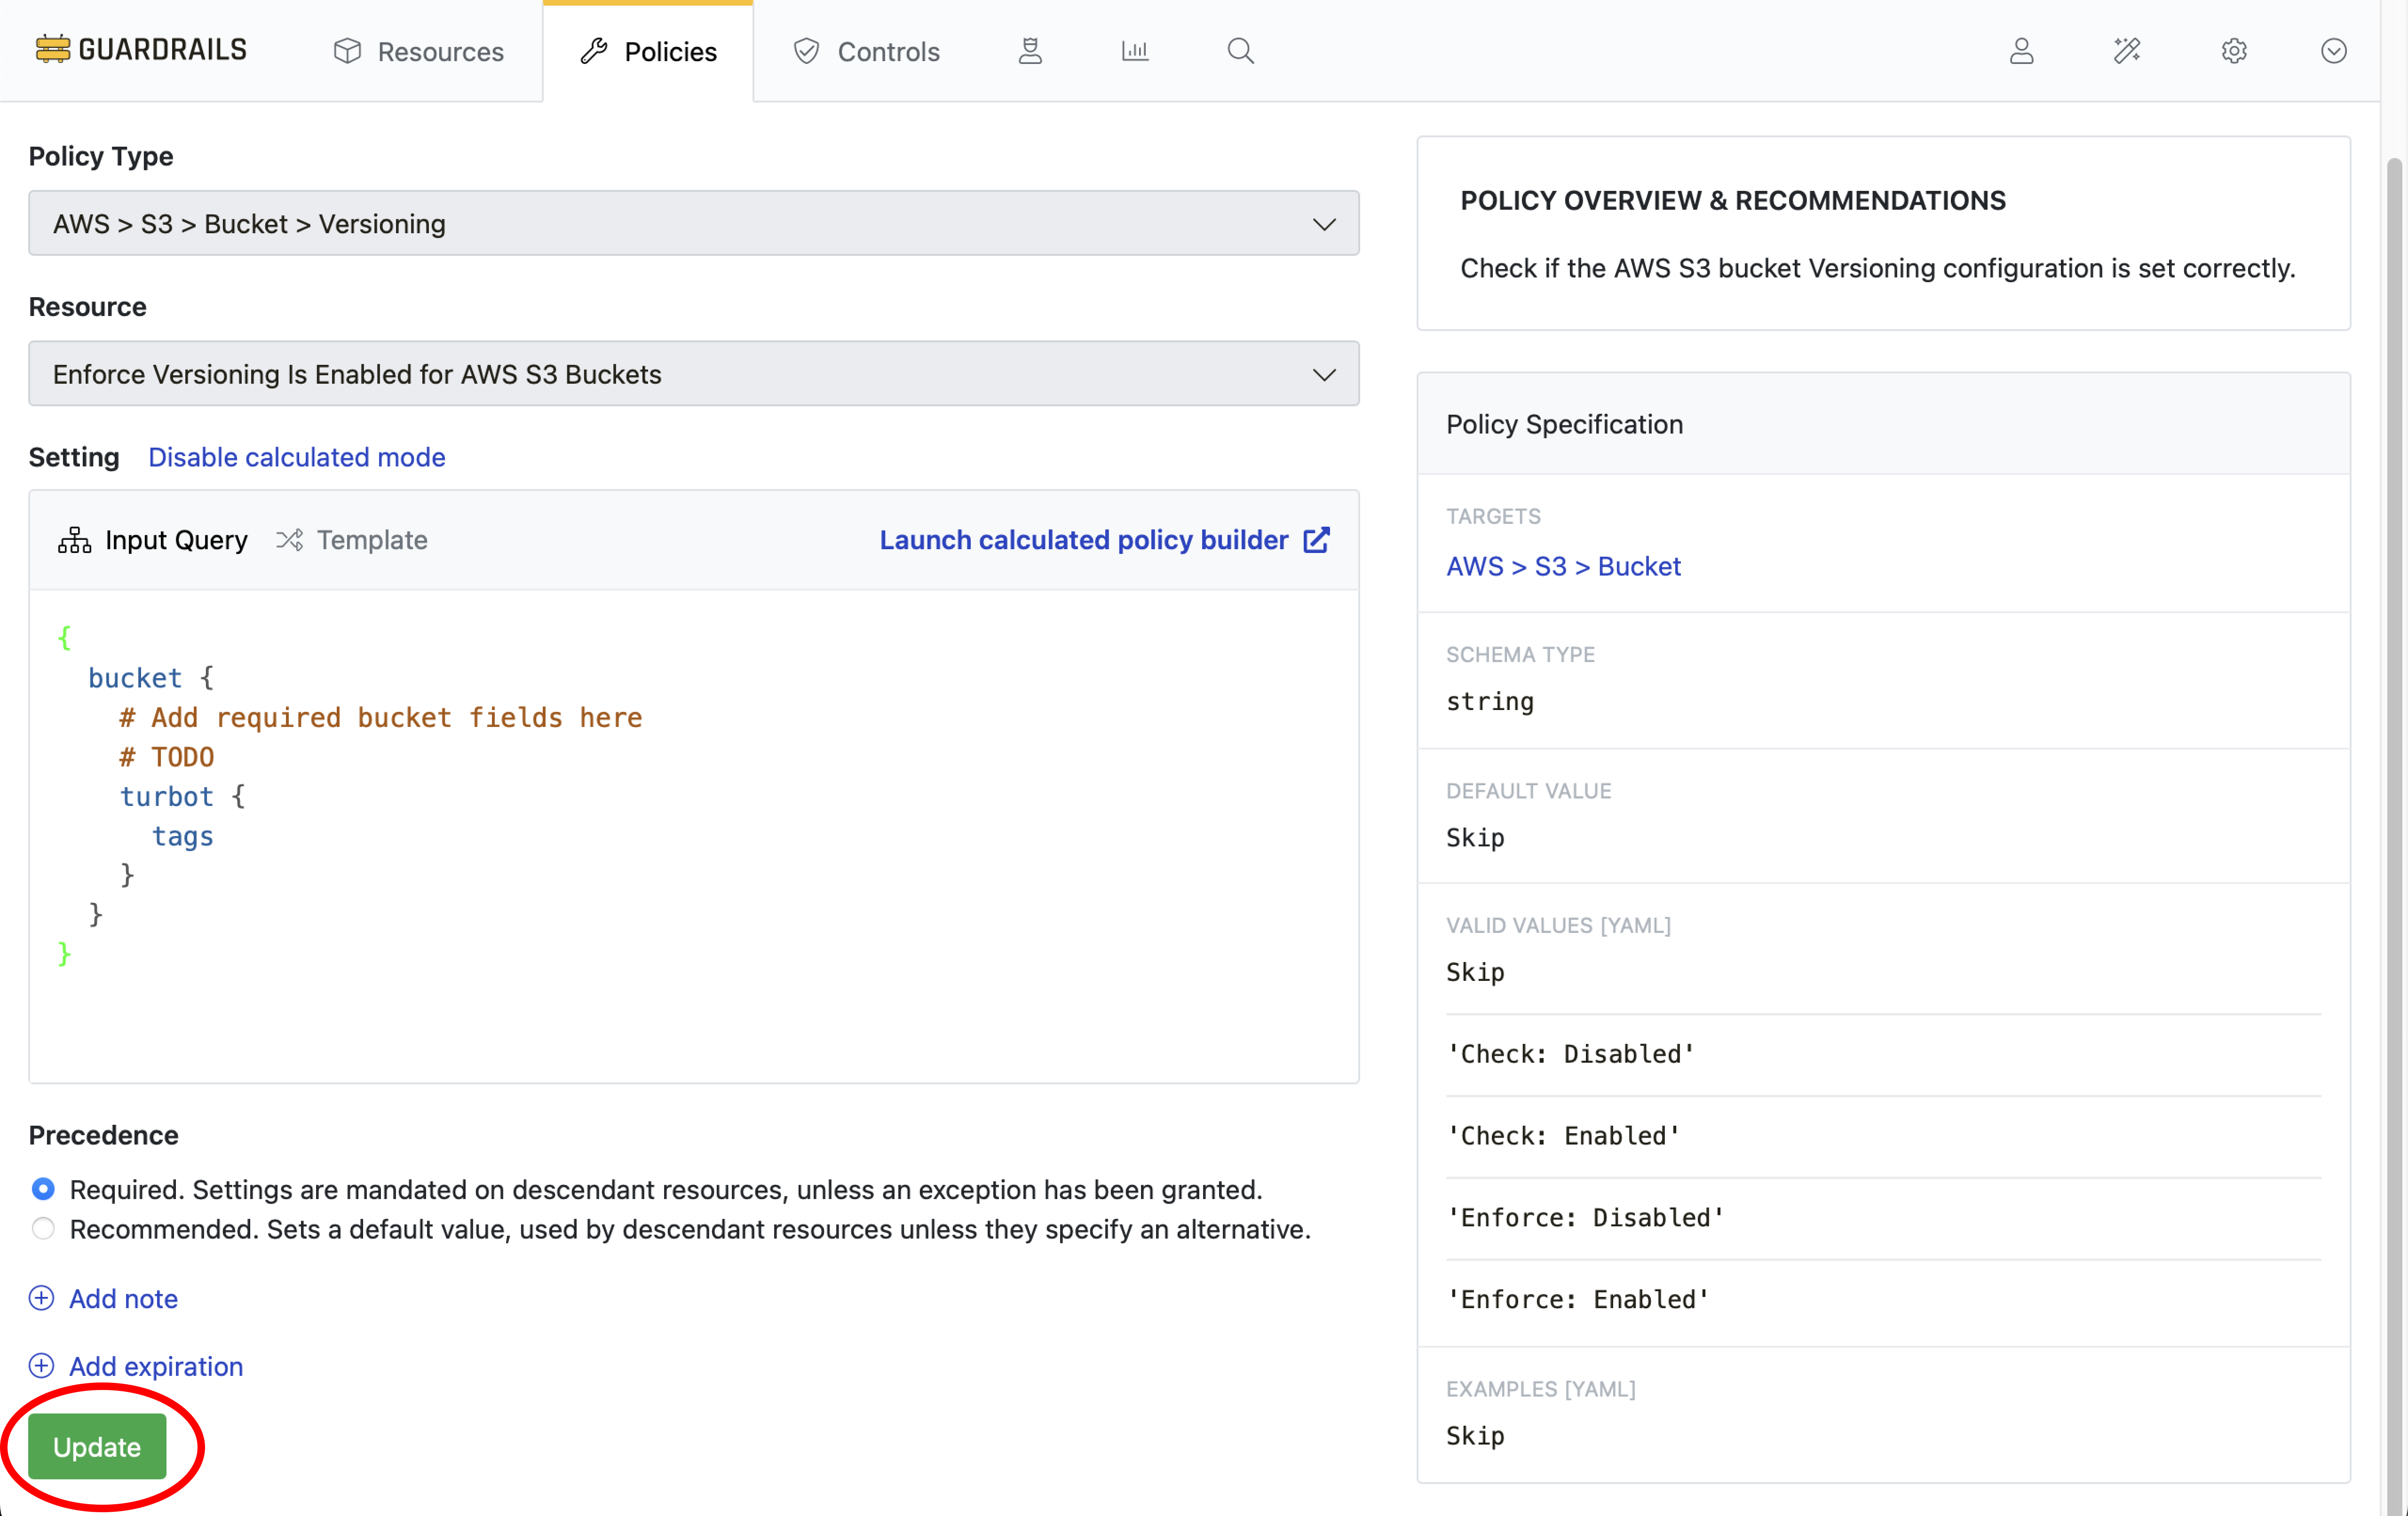Screen dimensions: 2408x1516
Task: Open the settings gear icon
Action: click(2234, 51)
